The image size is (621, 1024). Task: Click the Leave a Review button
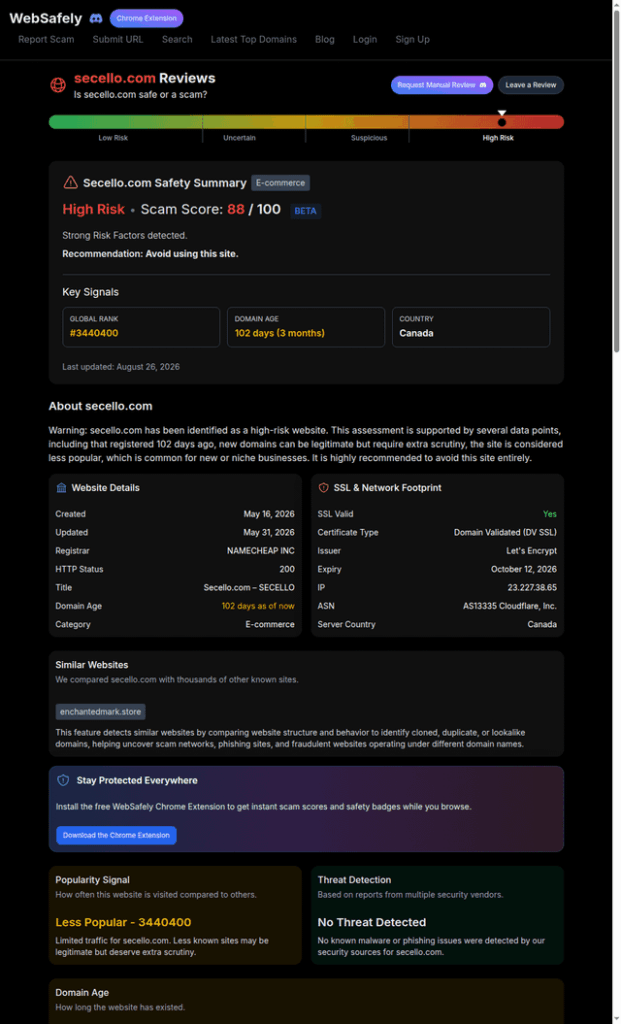pyautogui.click(x=531, y=85)
